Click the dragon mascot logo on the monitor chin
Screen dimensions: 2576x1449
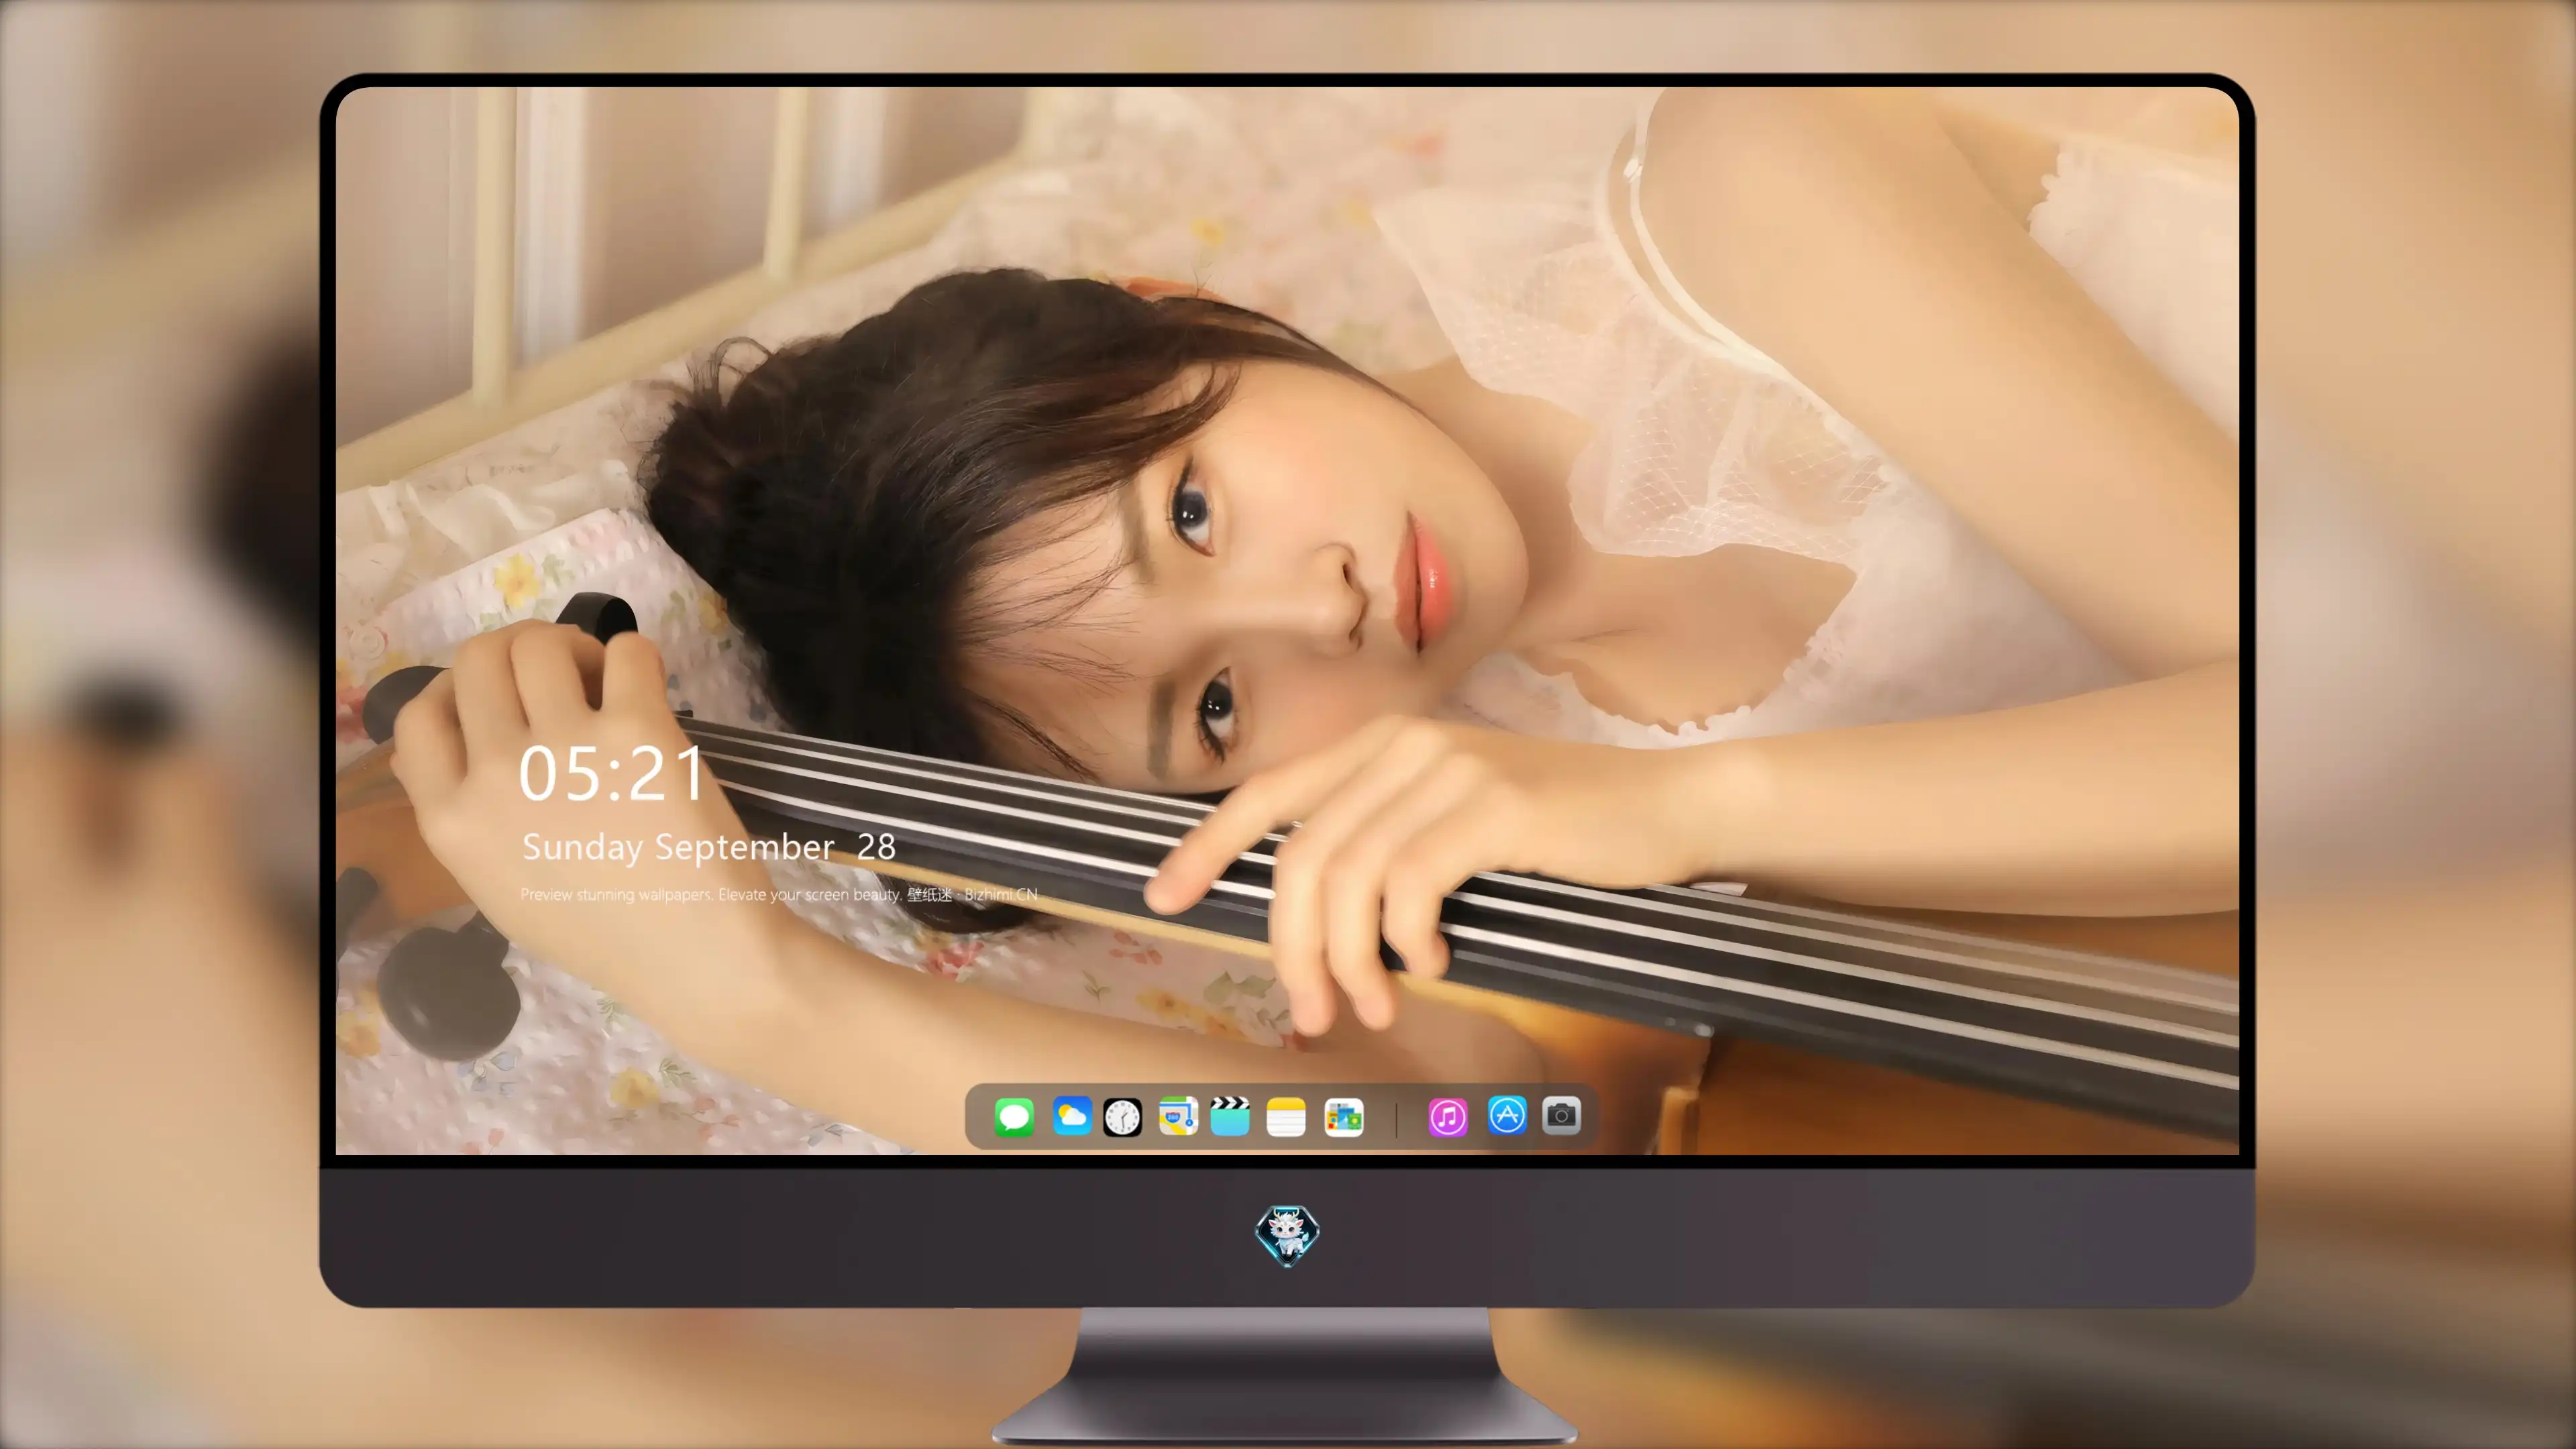1287,1236
